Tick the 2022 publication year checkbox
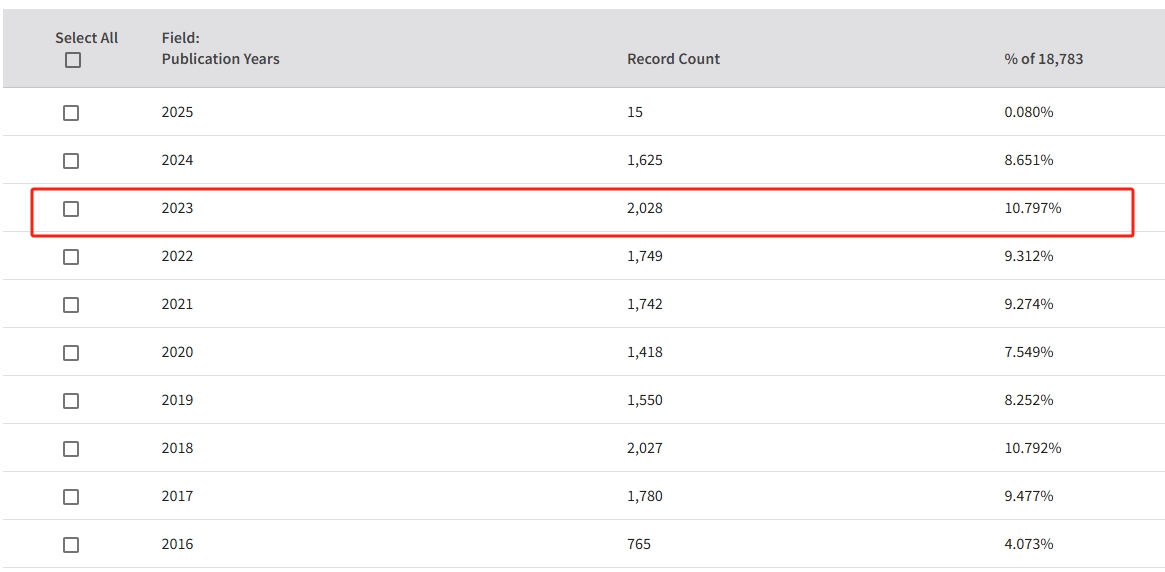 pos(71,257)
